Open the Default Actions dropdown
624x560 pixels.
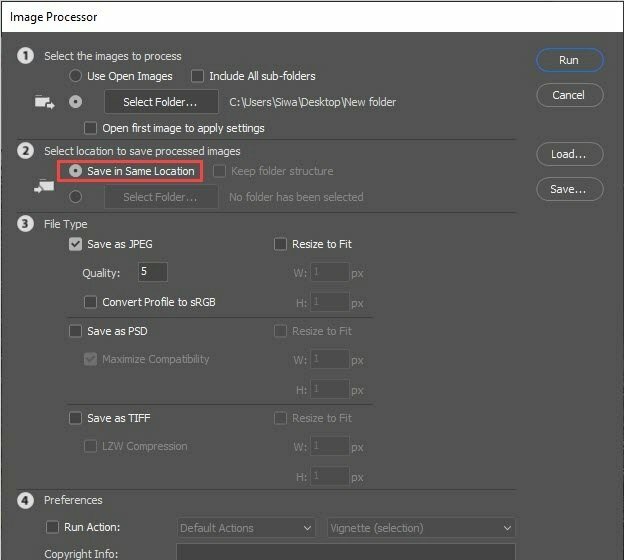tap(246, 528)
